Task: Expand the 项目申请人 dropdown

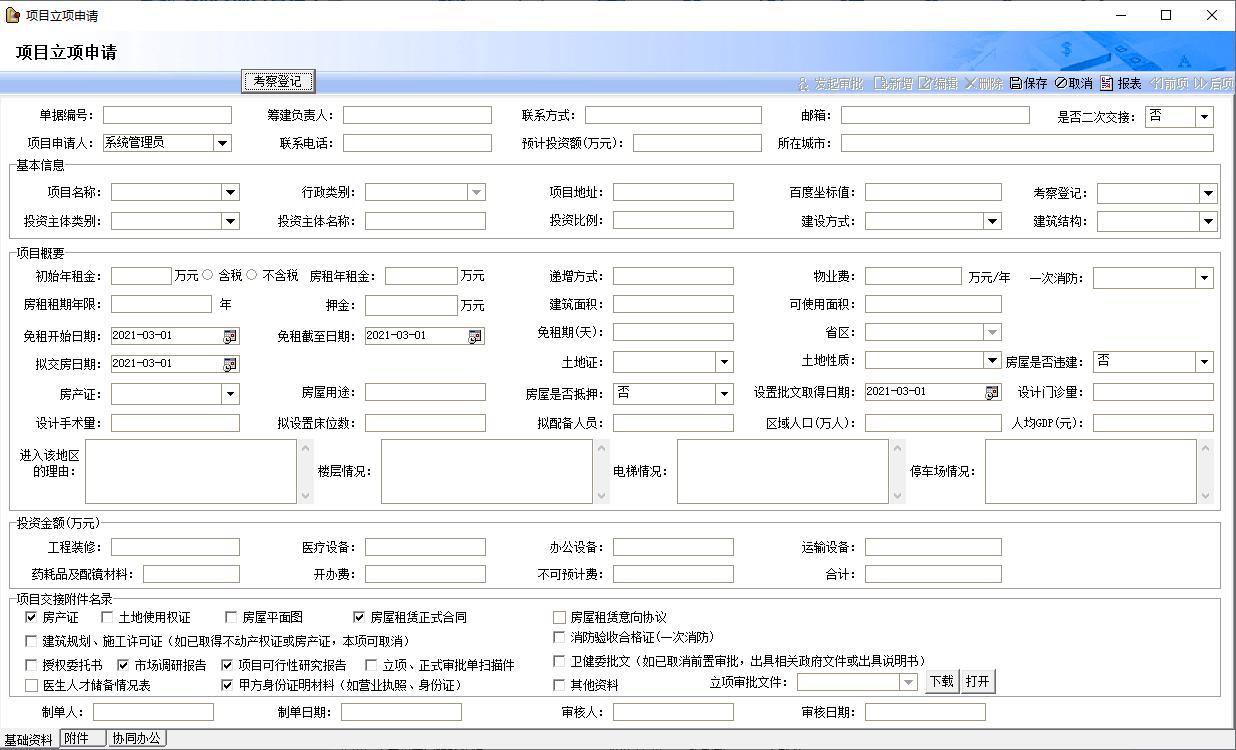Action: (x=222, y=143)
